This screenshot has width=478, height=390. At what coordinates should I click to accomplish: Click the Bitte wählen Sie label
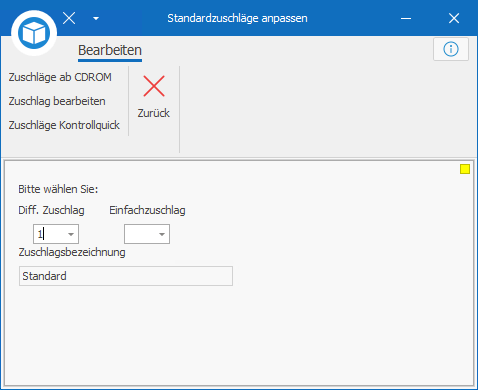(58, 189)
